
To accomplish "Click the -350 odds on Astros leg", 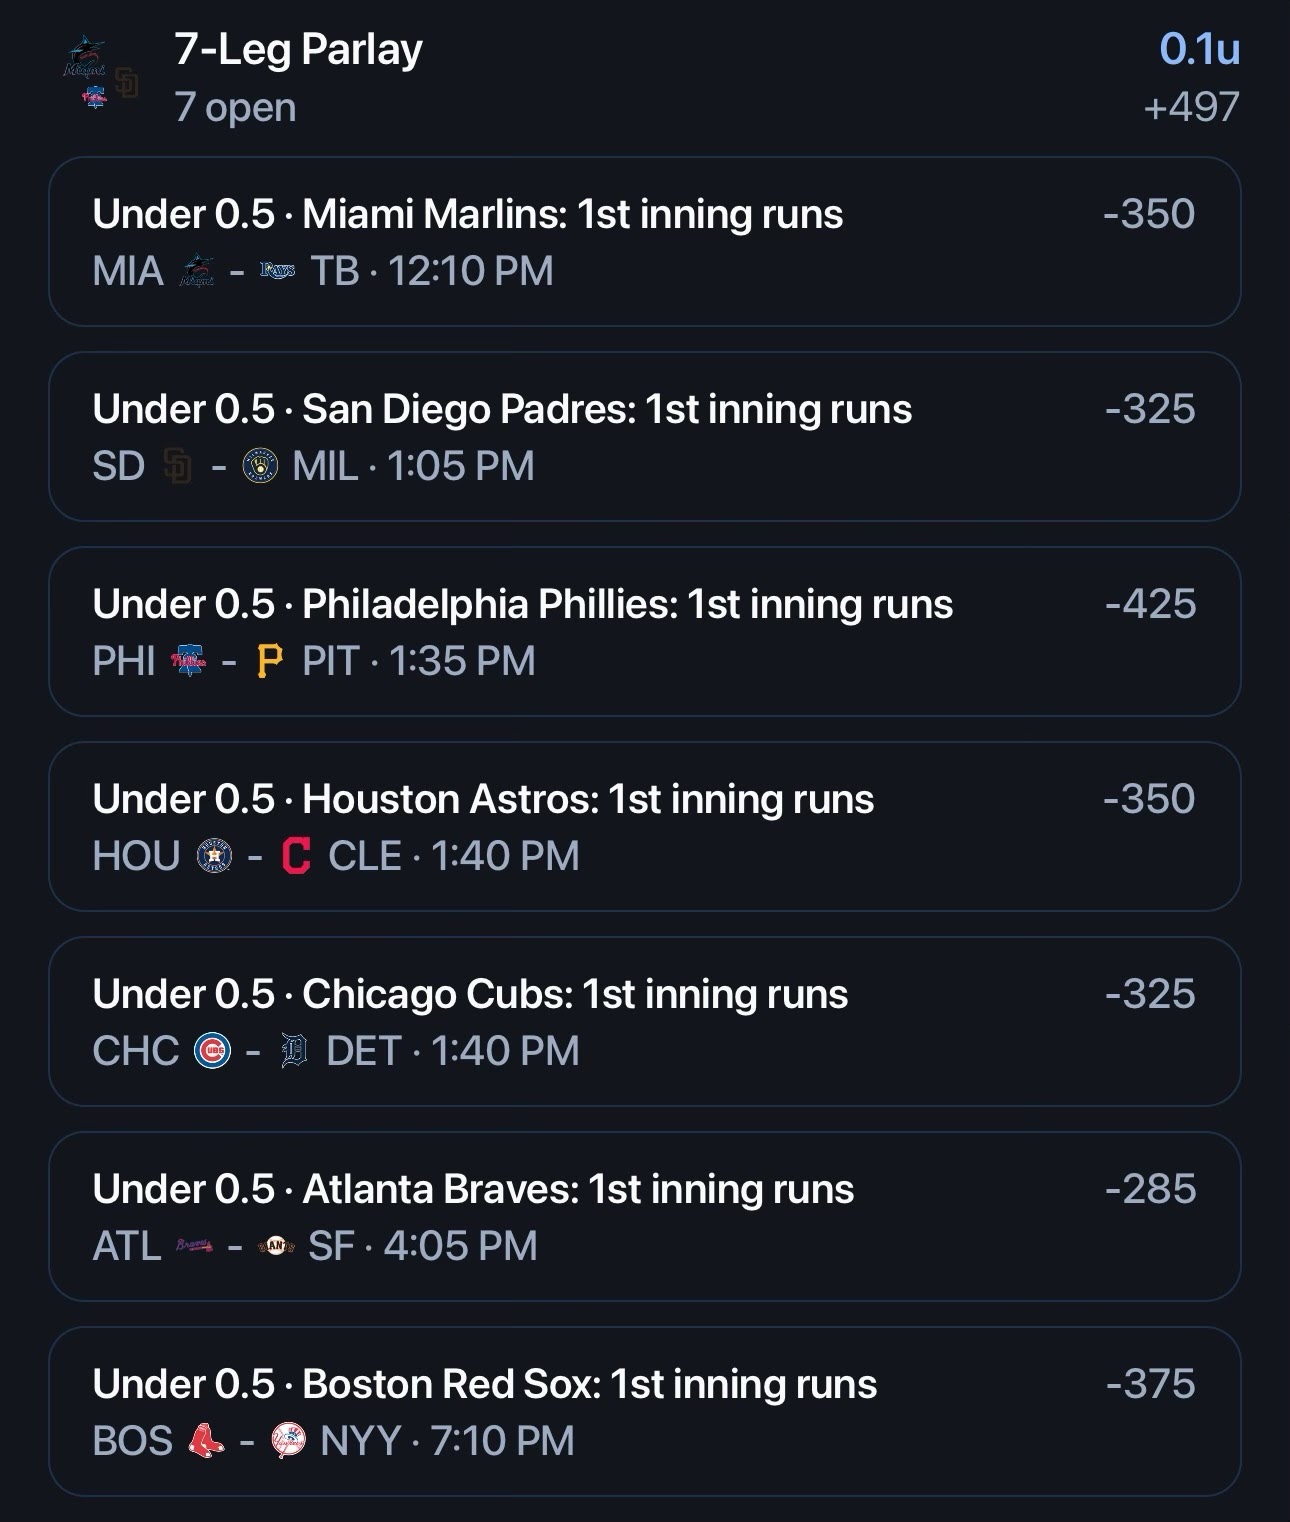I will (1150, 799).
